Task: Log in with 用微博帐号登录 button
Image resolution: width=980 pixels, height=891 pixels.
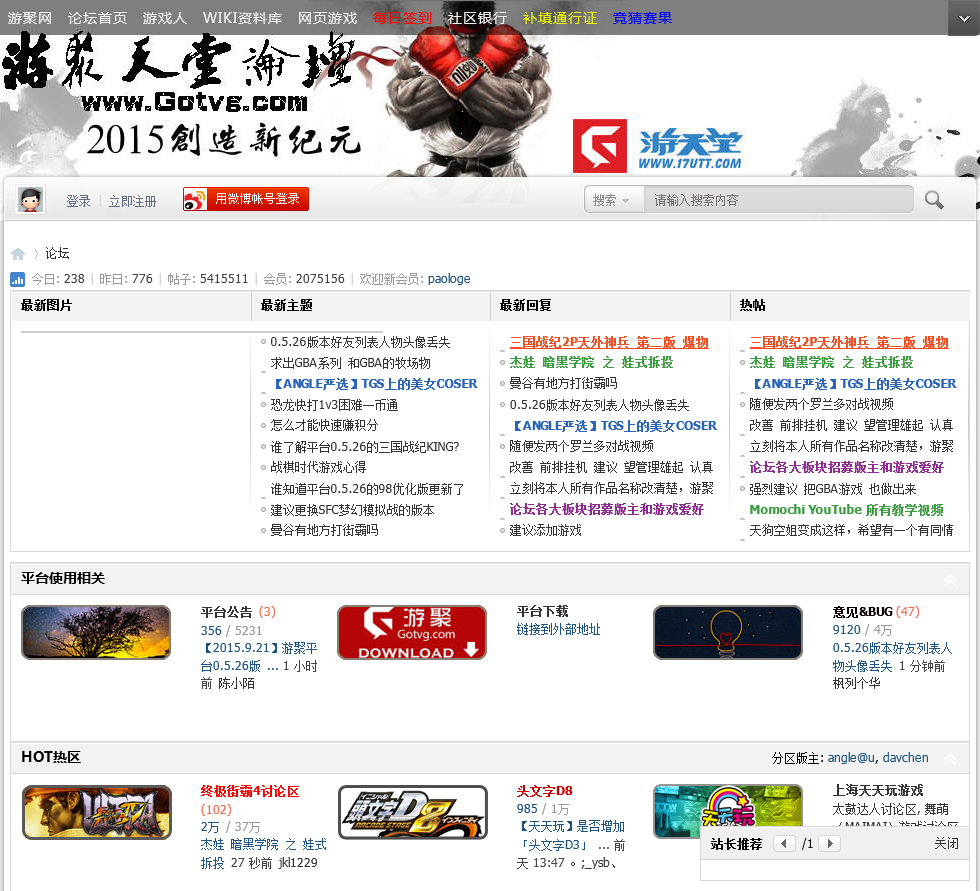Action: [x=246, y=199]
